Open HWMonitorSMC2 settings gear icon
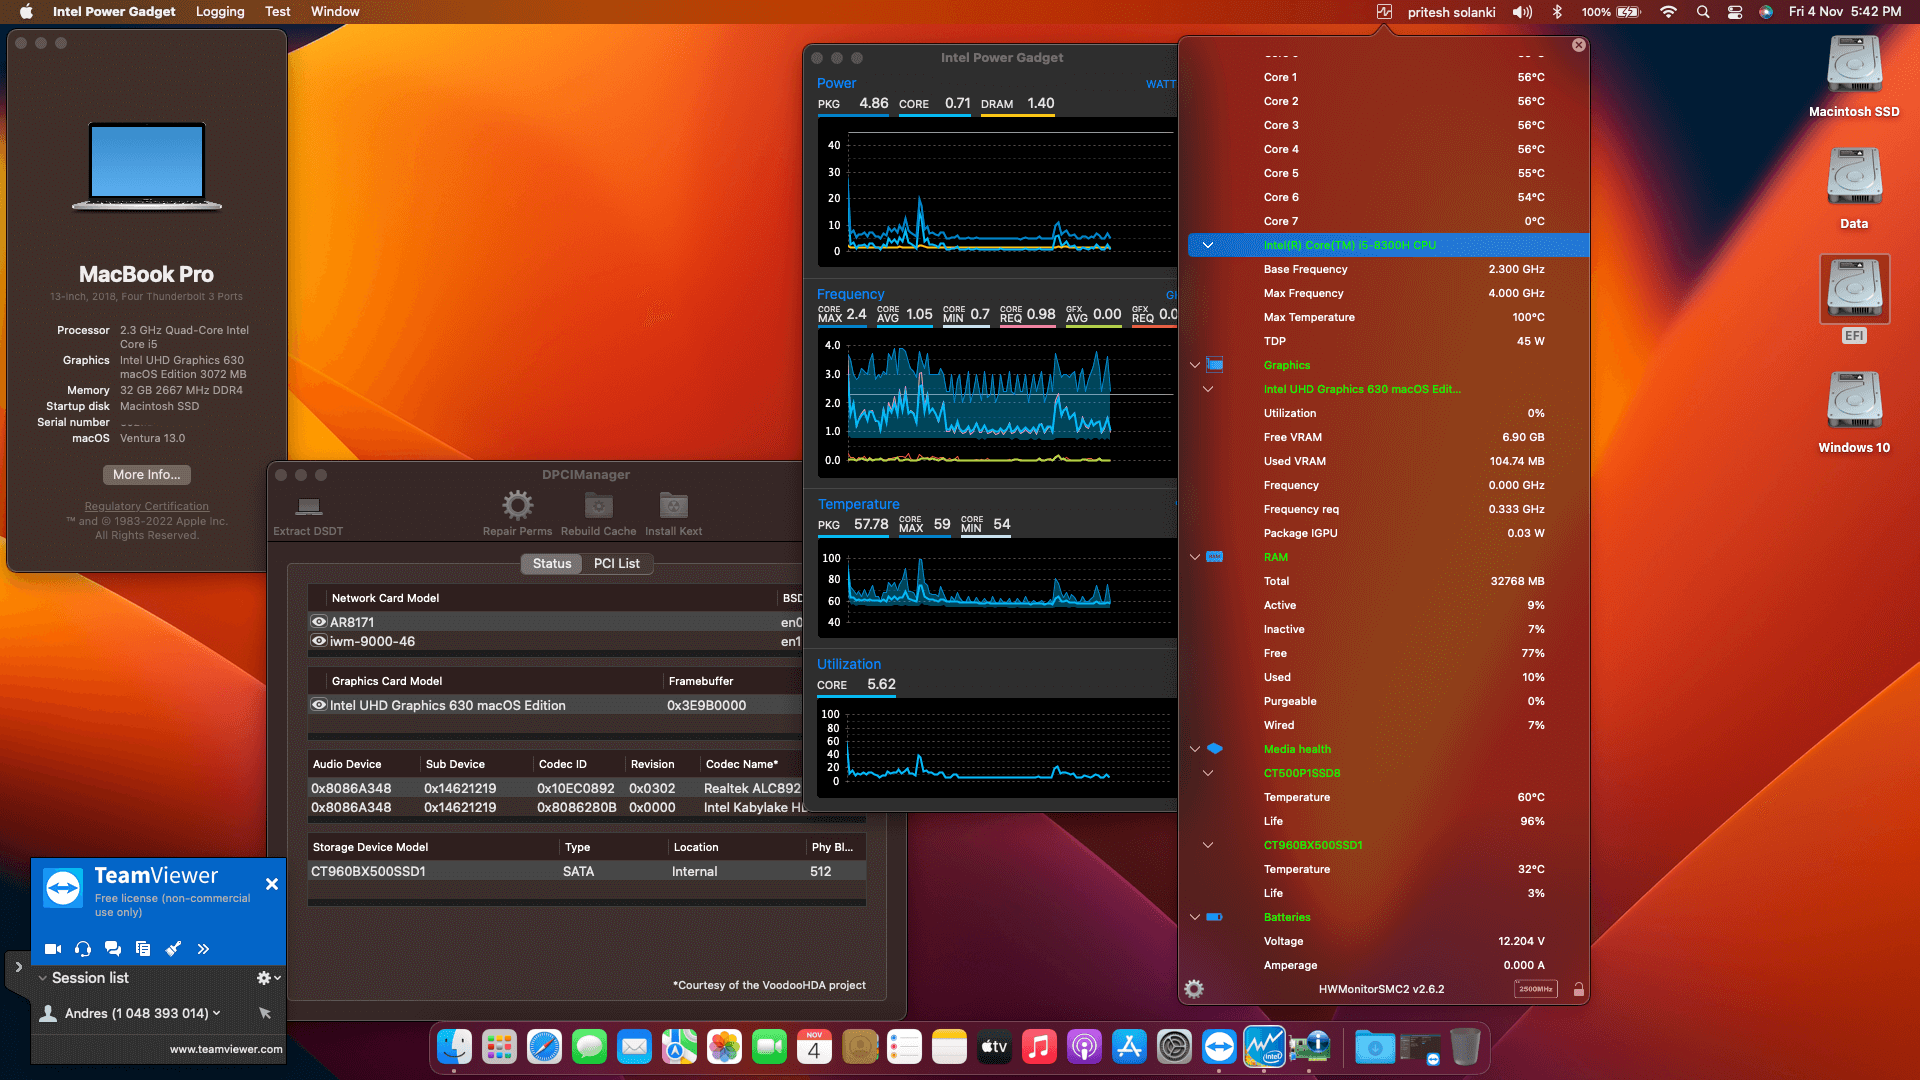Screen dimensions: 1920x1080 [1194, 989]
